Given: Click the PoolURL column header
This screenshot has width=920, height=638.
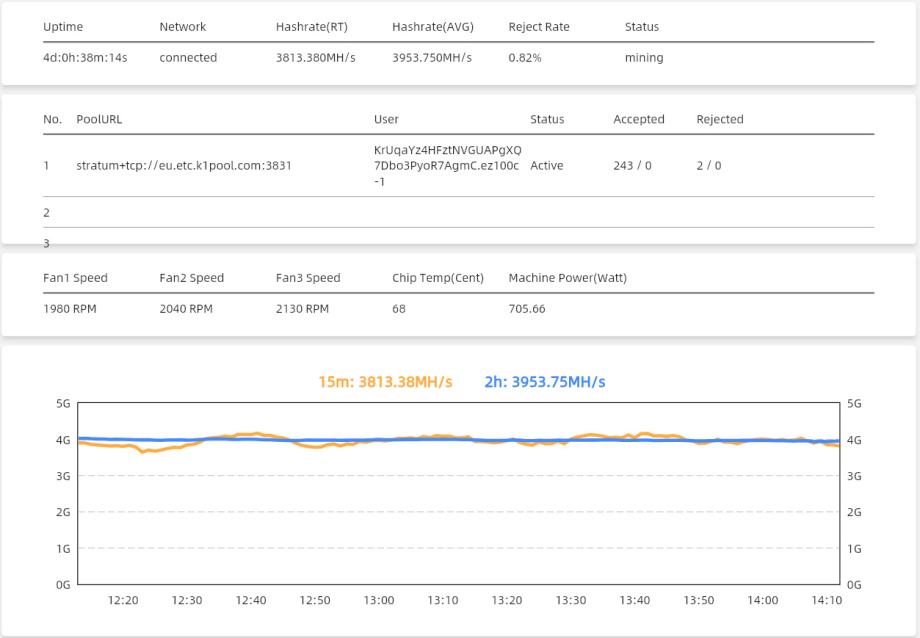Looking at the screenshot, I should click(x=99, y=119).
